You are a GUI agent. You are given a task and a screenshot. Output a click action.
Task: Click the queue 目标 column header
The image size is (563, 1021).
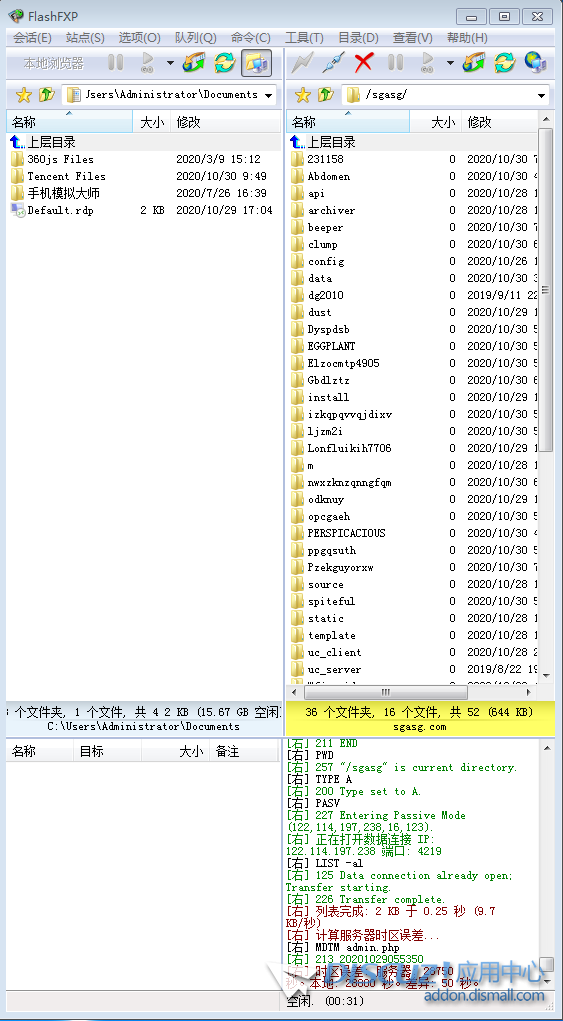[x=107, y=751]
